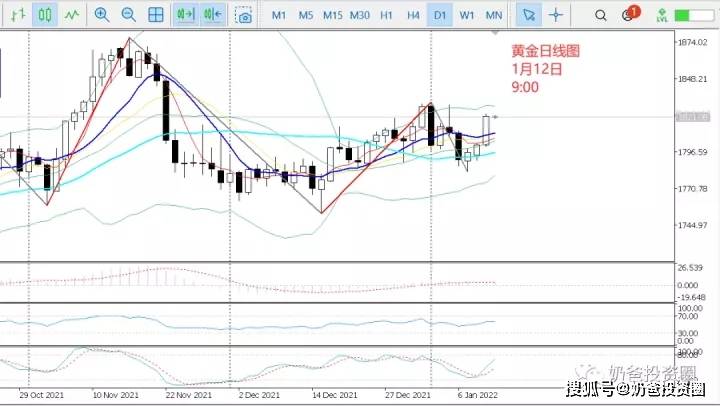Select the candlestick chart mode
The image size is (720, 406).
pyautogui.click(x=45, y=15)
